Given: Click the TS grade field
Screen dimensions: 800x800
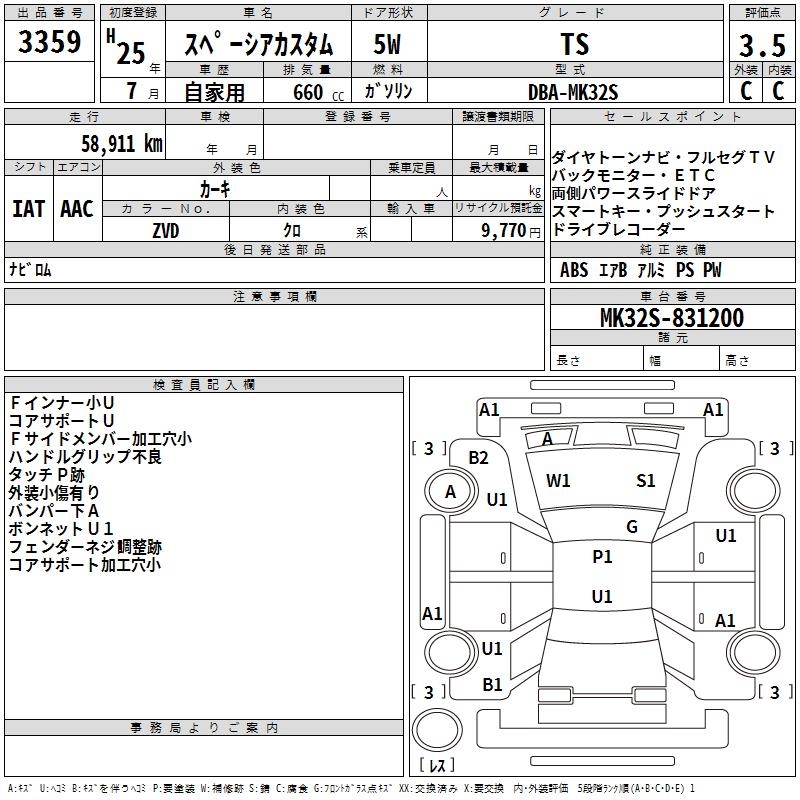Looking at the screenshot, I should 575,45.
